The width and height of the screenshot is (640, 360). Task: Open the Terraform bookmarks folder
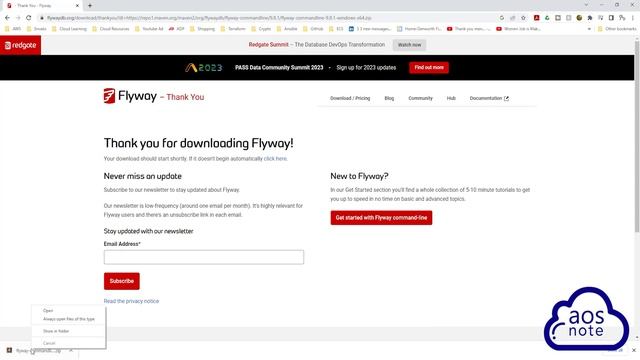point(233,29)
